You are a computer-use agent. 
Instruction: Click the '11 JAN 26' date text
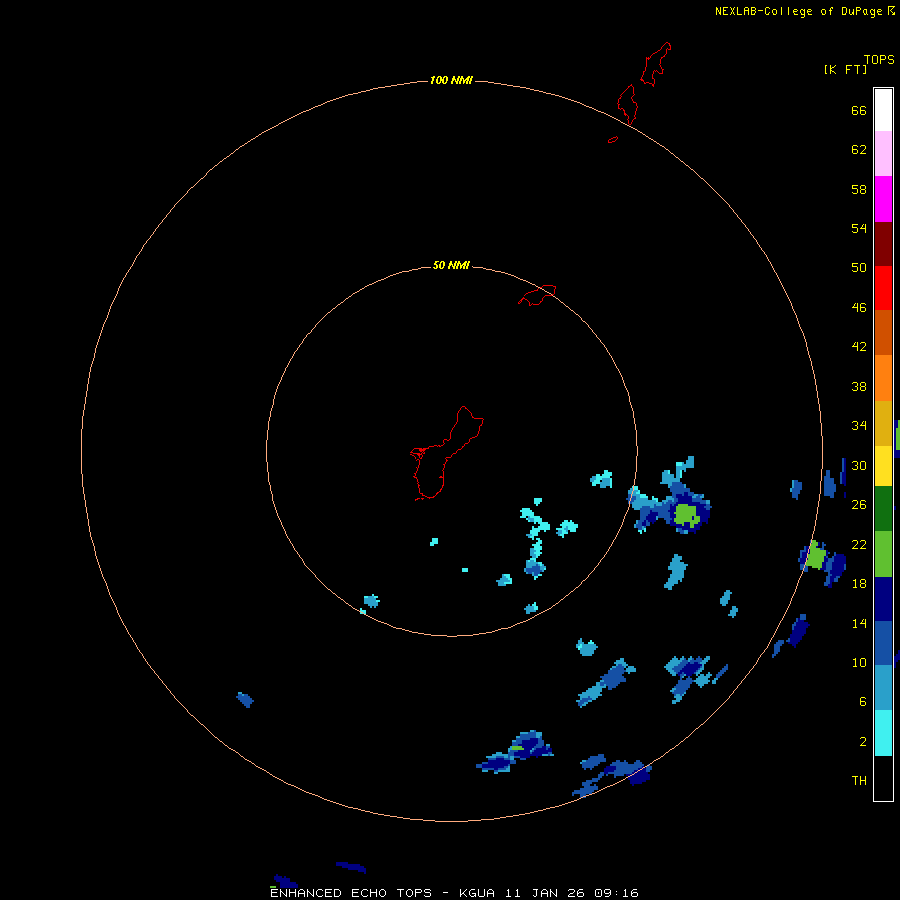[x=545, y=893]
